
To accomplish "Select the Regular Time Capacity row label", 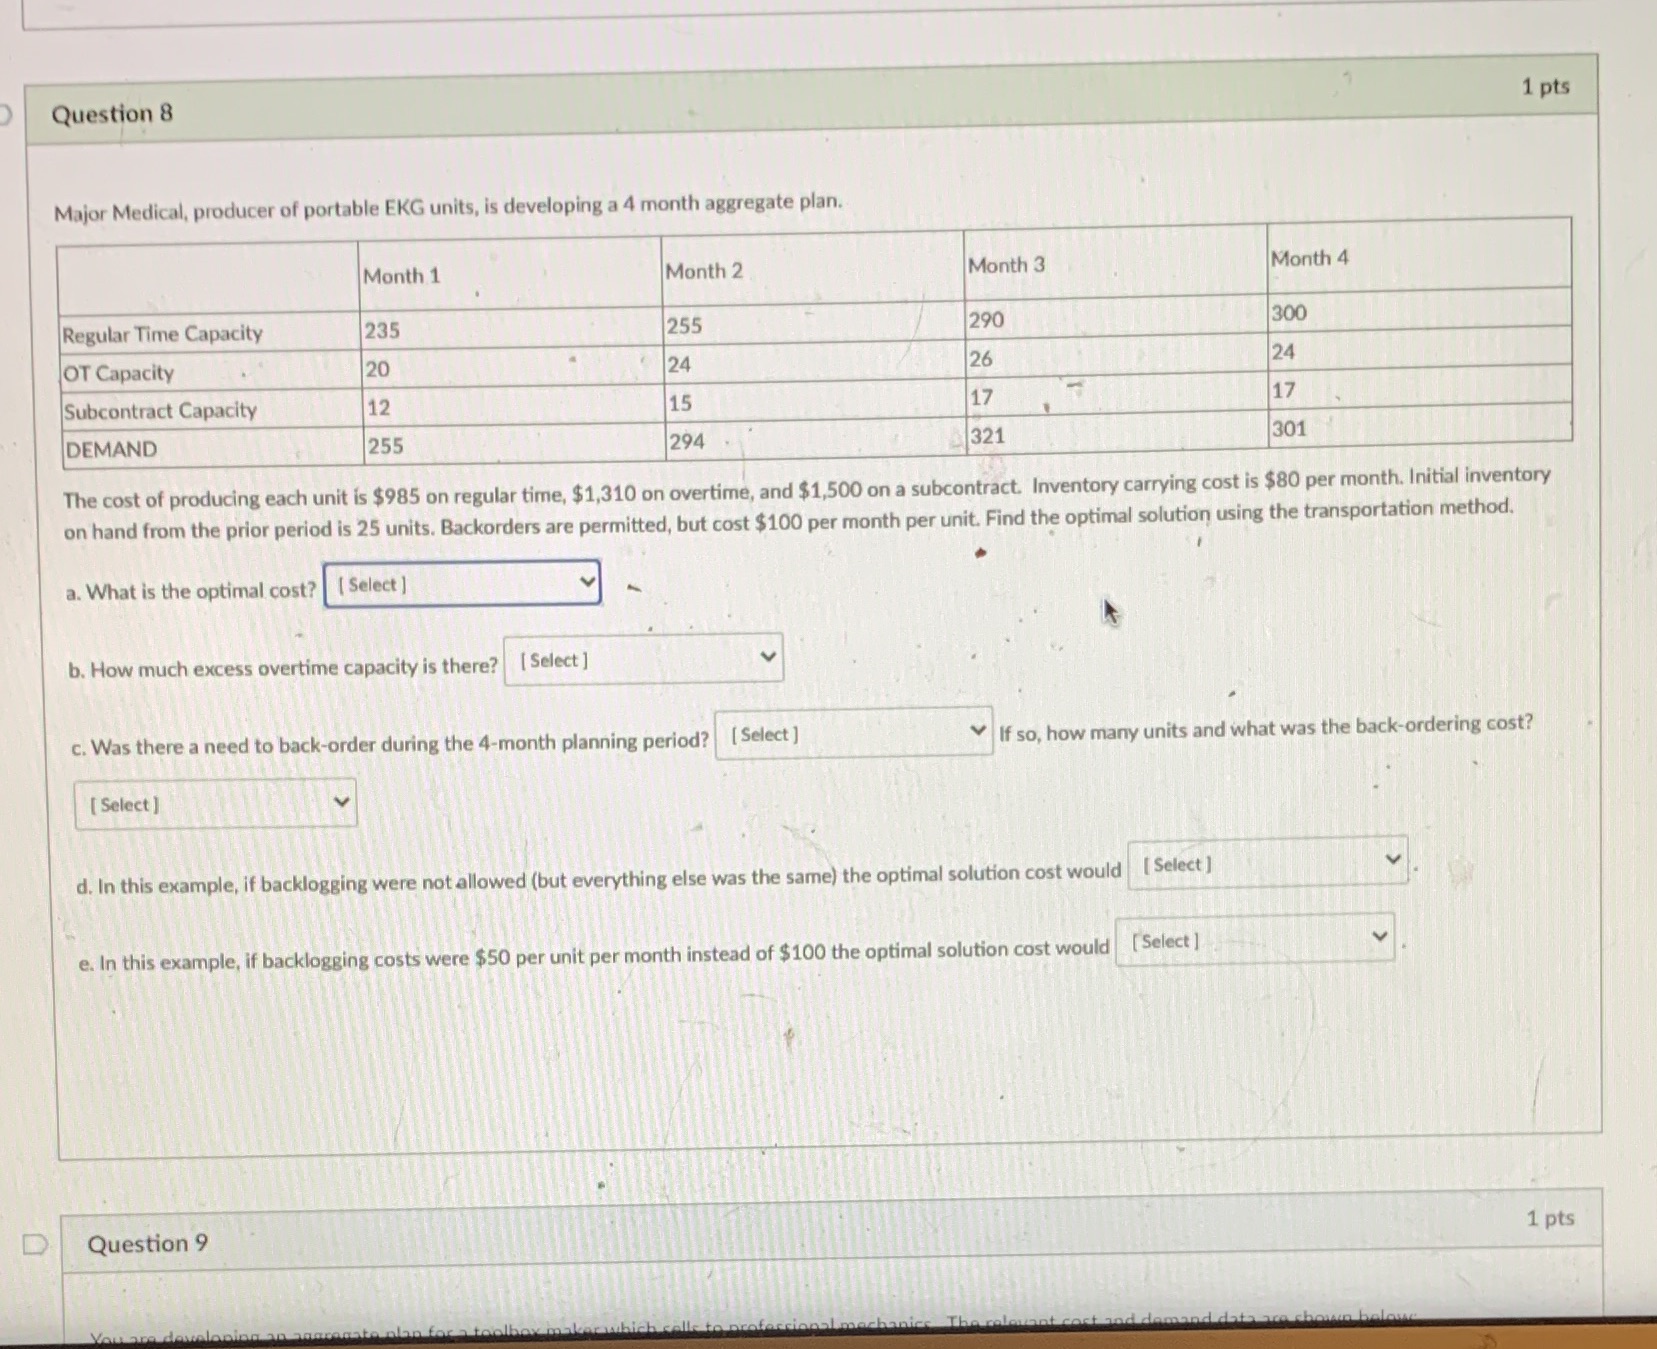I will click(162, 334).
